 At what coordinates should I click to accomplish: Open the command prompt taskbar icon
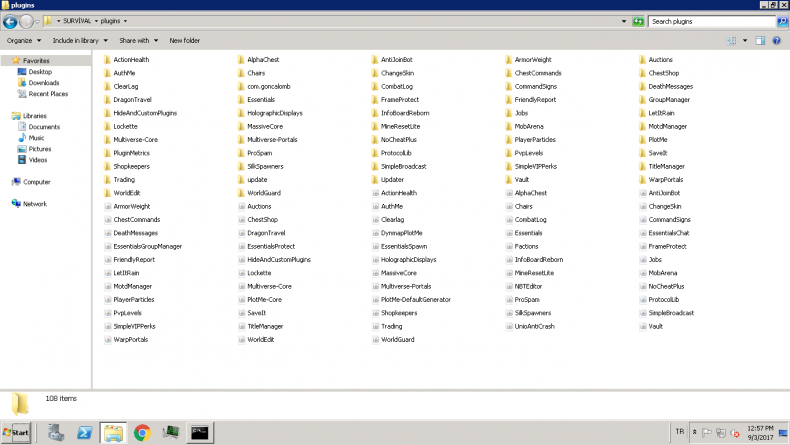[200, 432]
